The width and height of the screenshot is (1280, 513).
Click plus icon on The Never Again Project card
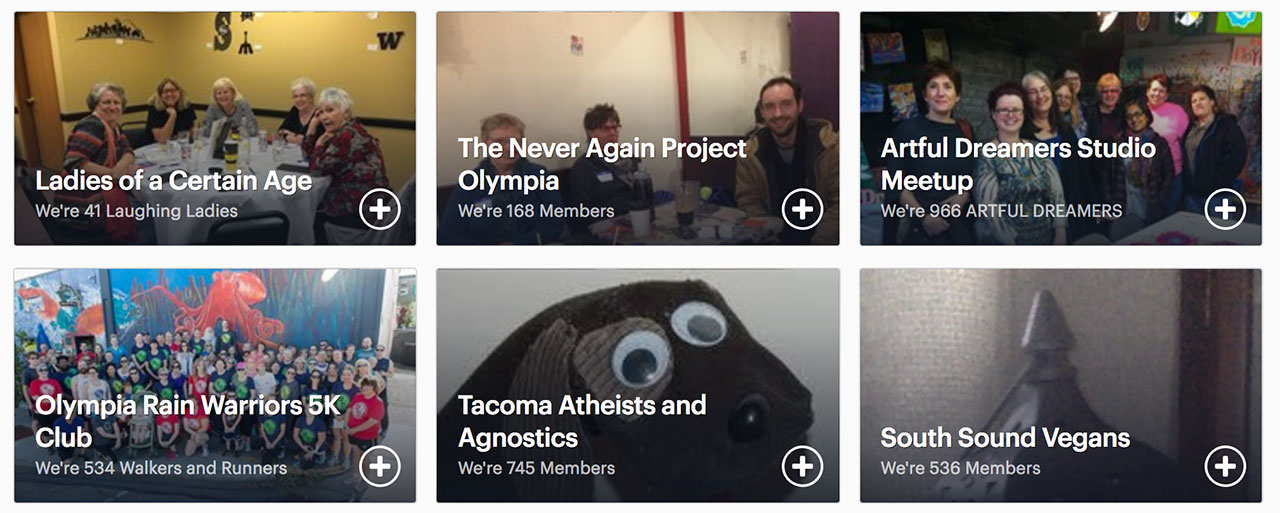click(802, 209)
